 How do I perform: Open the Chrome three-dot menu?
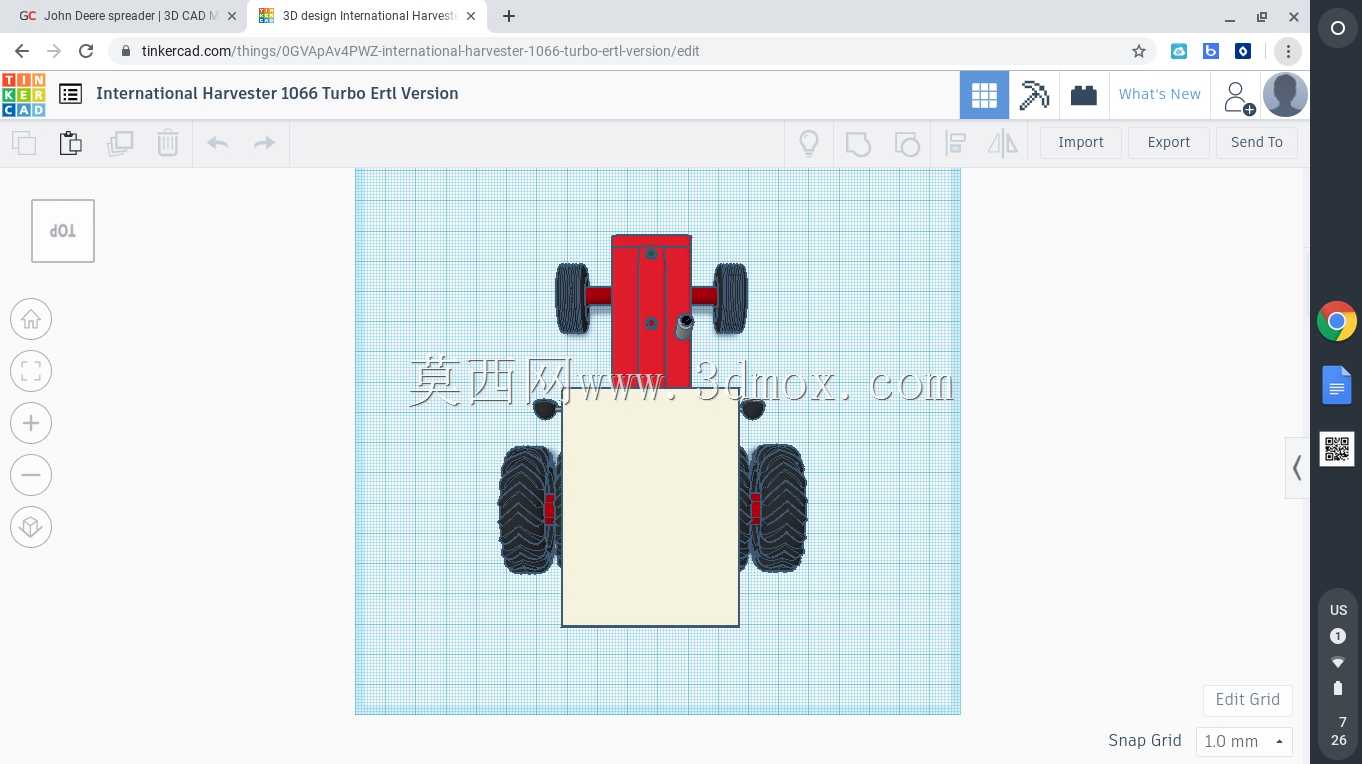pyautogui.click(x=1288, y=51)
